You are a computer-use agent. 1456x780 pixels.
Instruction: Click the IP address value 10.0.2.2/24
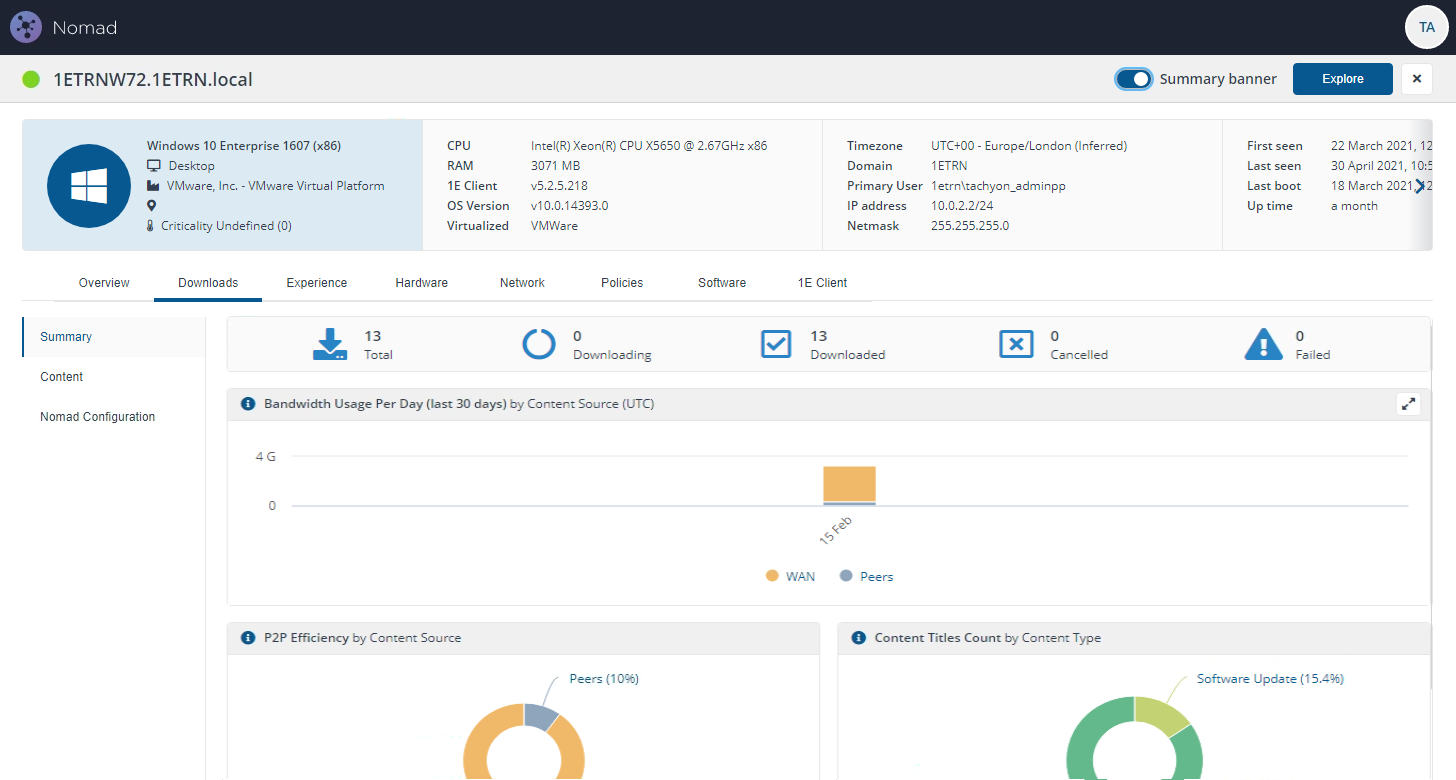(x=962, y=206)
